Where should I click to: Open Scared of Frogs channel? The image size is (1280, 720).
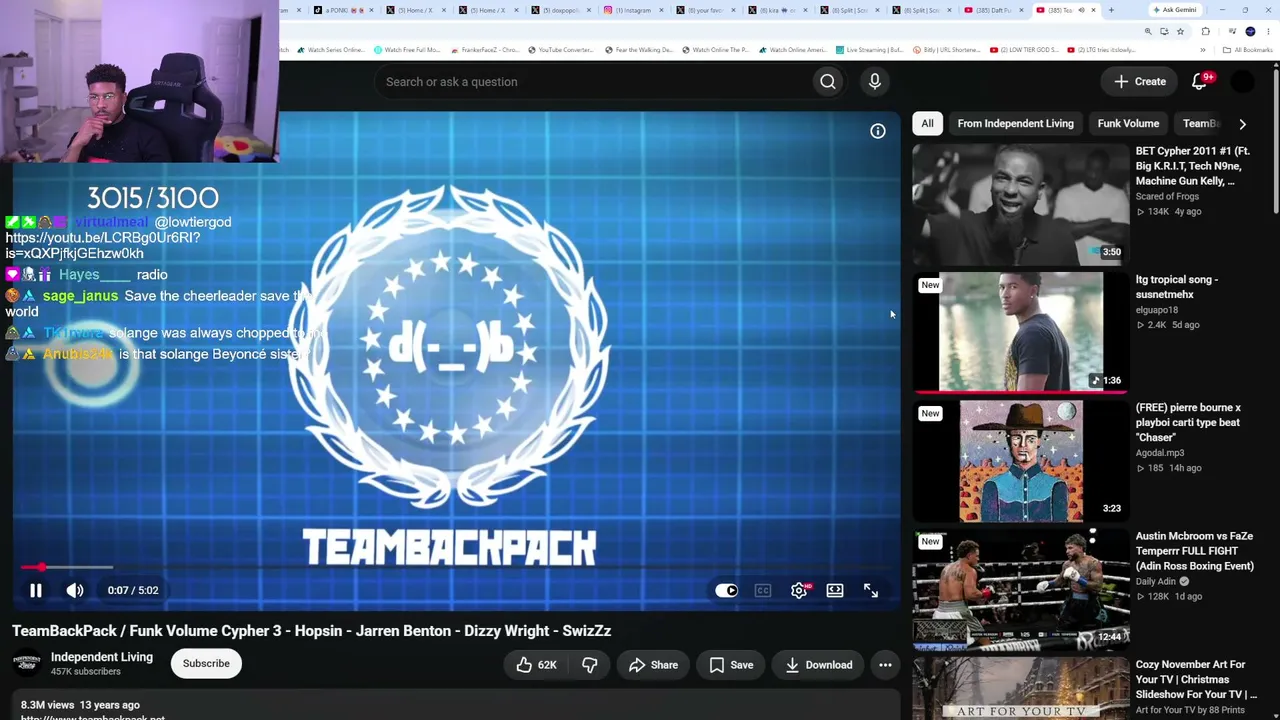pyautogui.click(x=1167, y=196)
